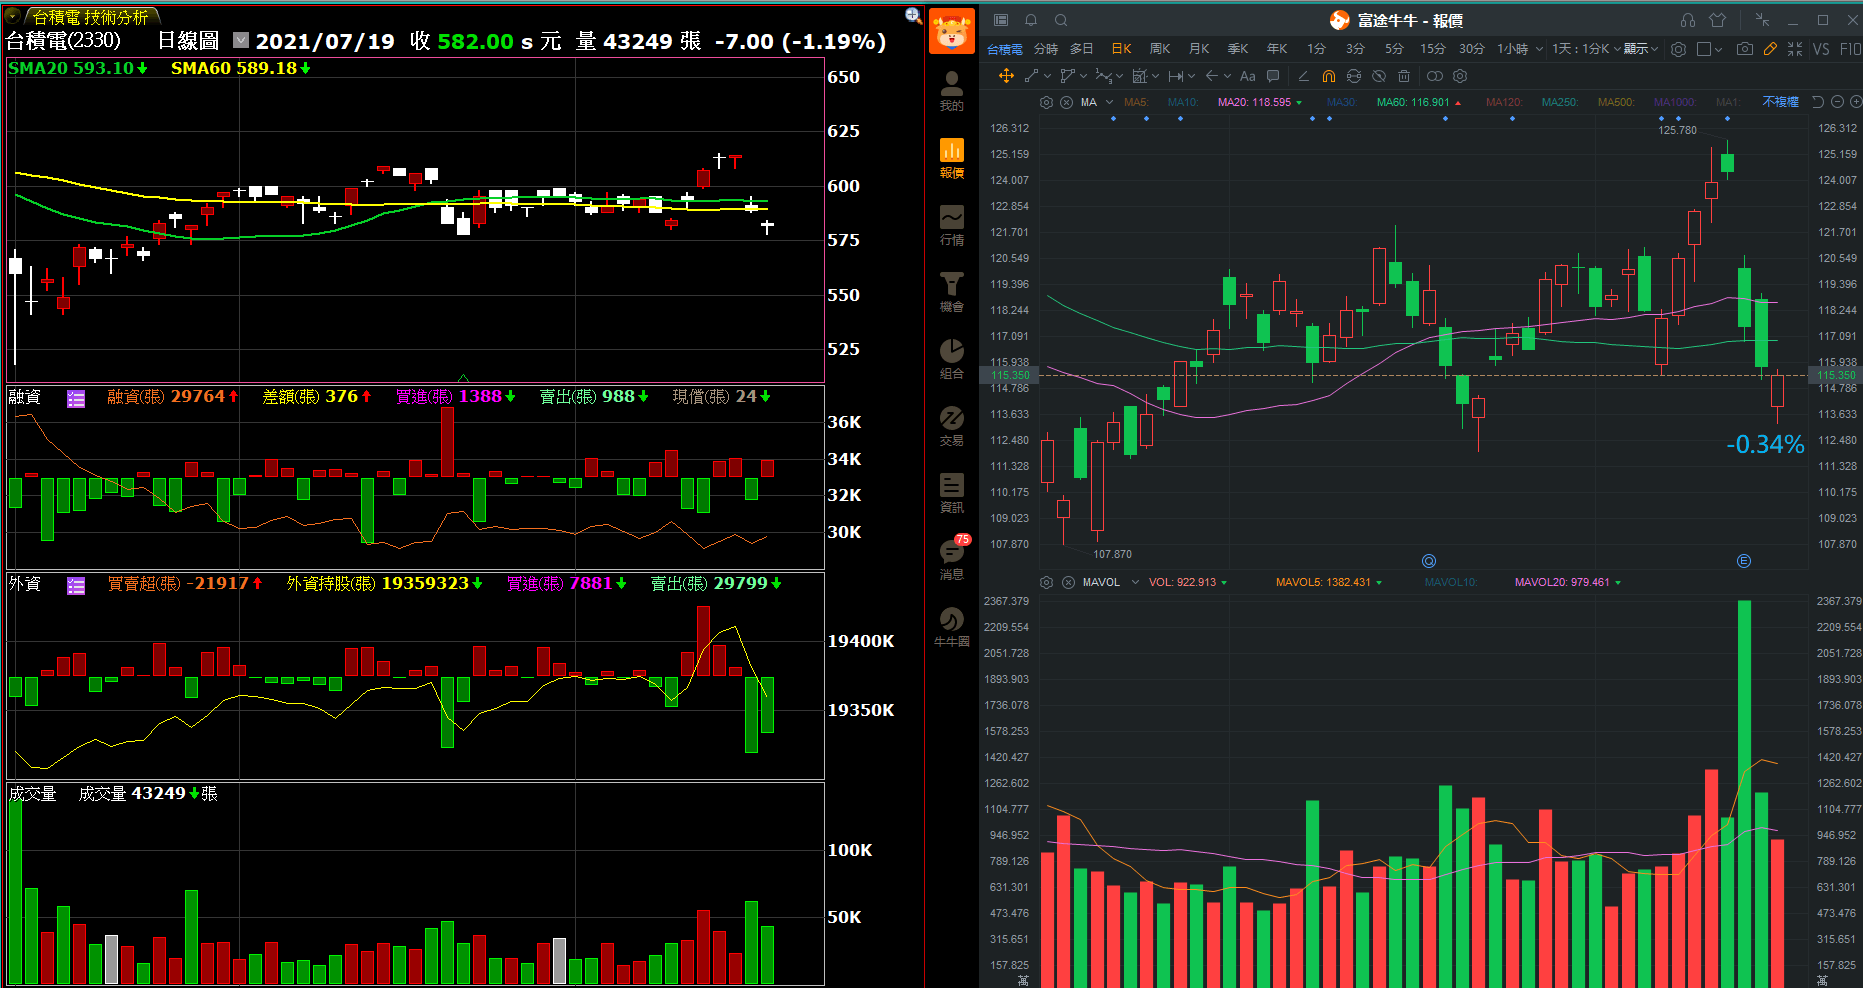Image resolution: width=1863 pixels, height=988 pixels.
Task: Switch to 月K chart tab
Action: point(1199,48)
